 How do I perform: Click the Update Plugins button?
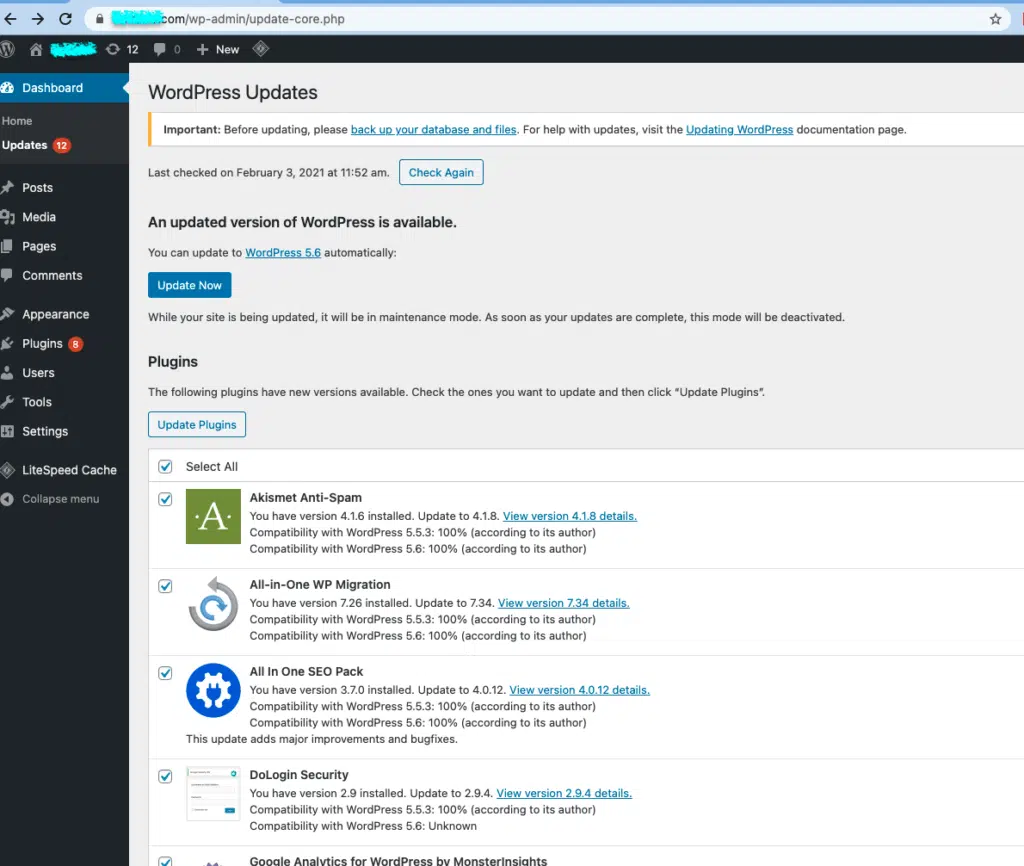(197, 425)
